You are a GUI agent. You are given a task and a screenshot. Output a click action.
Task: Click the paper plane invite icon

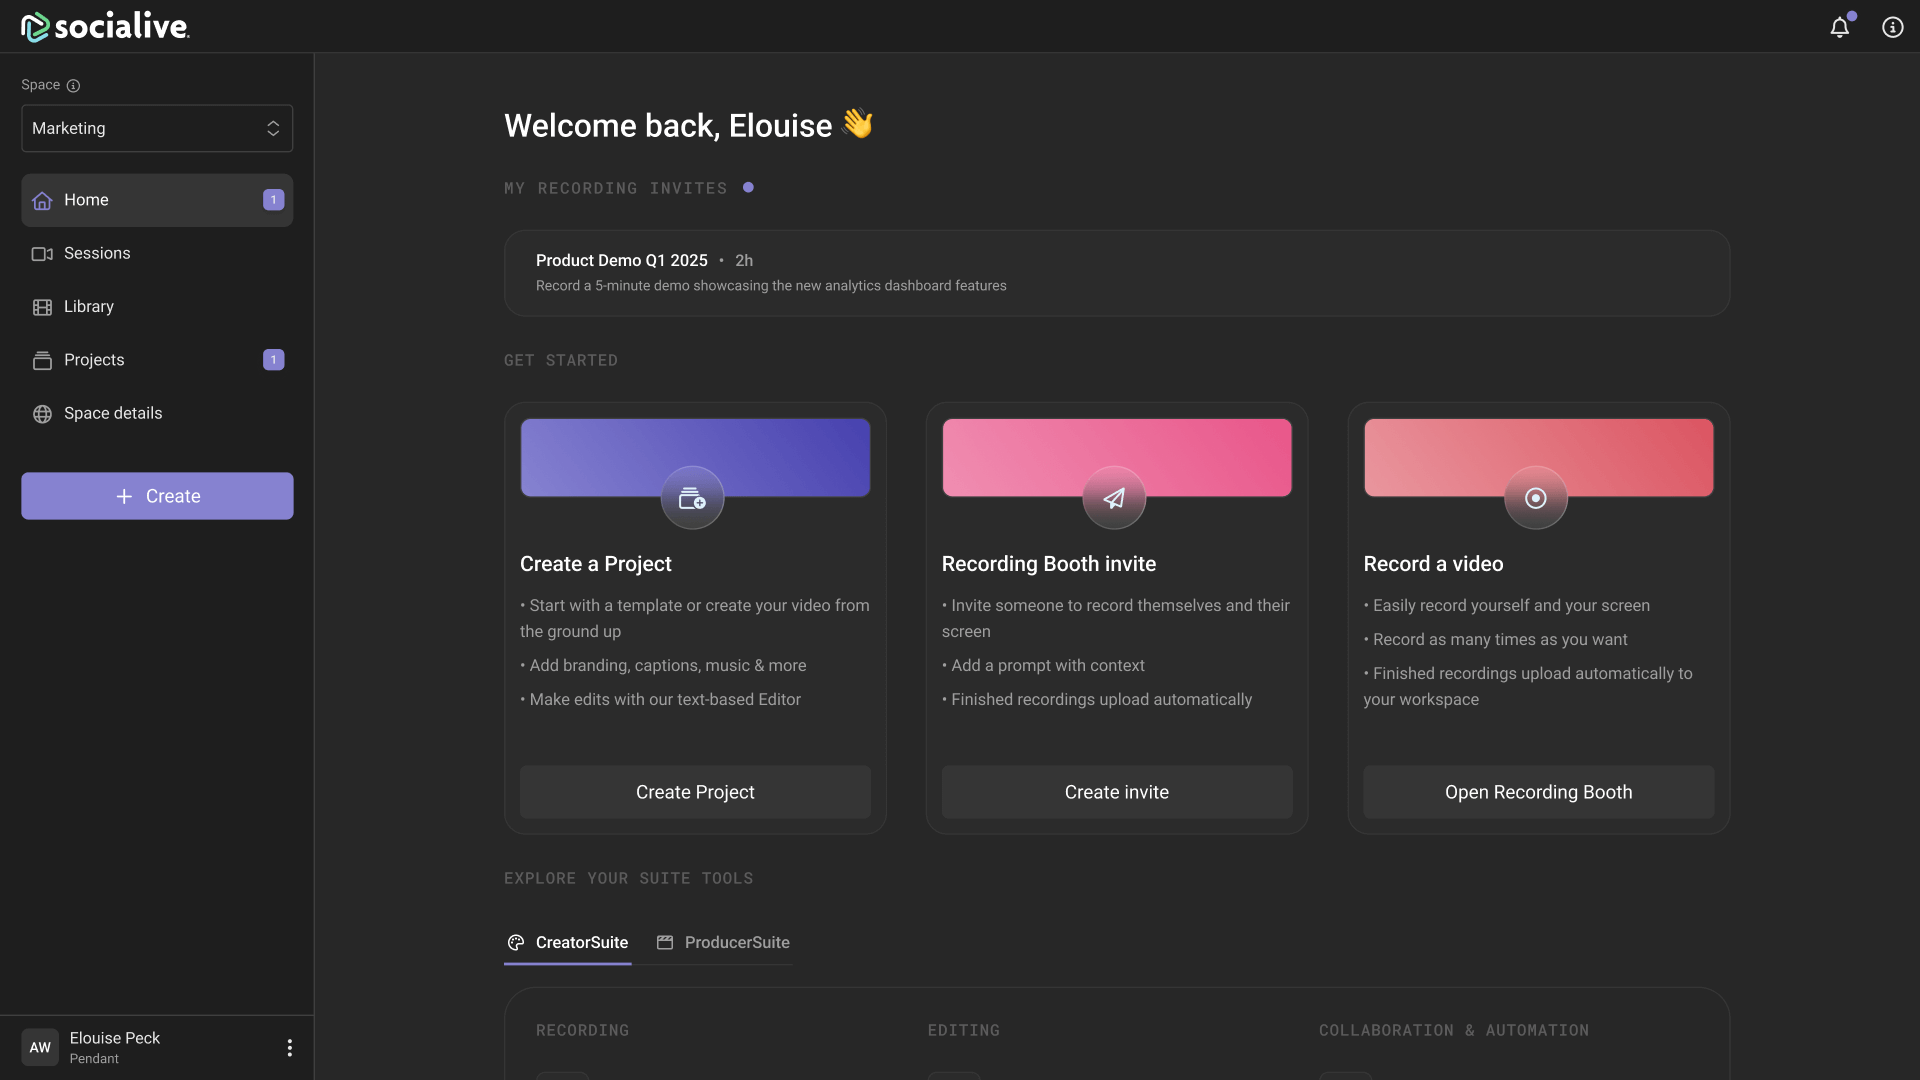[x=1114, y=498]
